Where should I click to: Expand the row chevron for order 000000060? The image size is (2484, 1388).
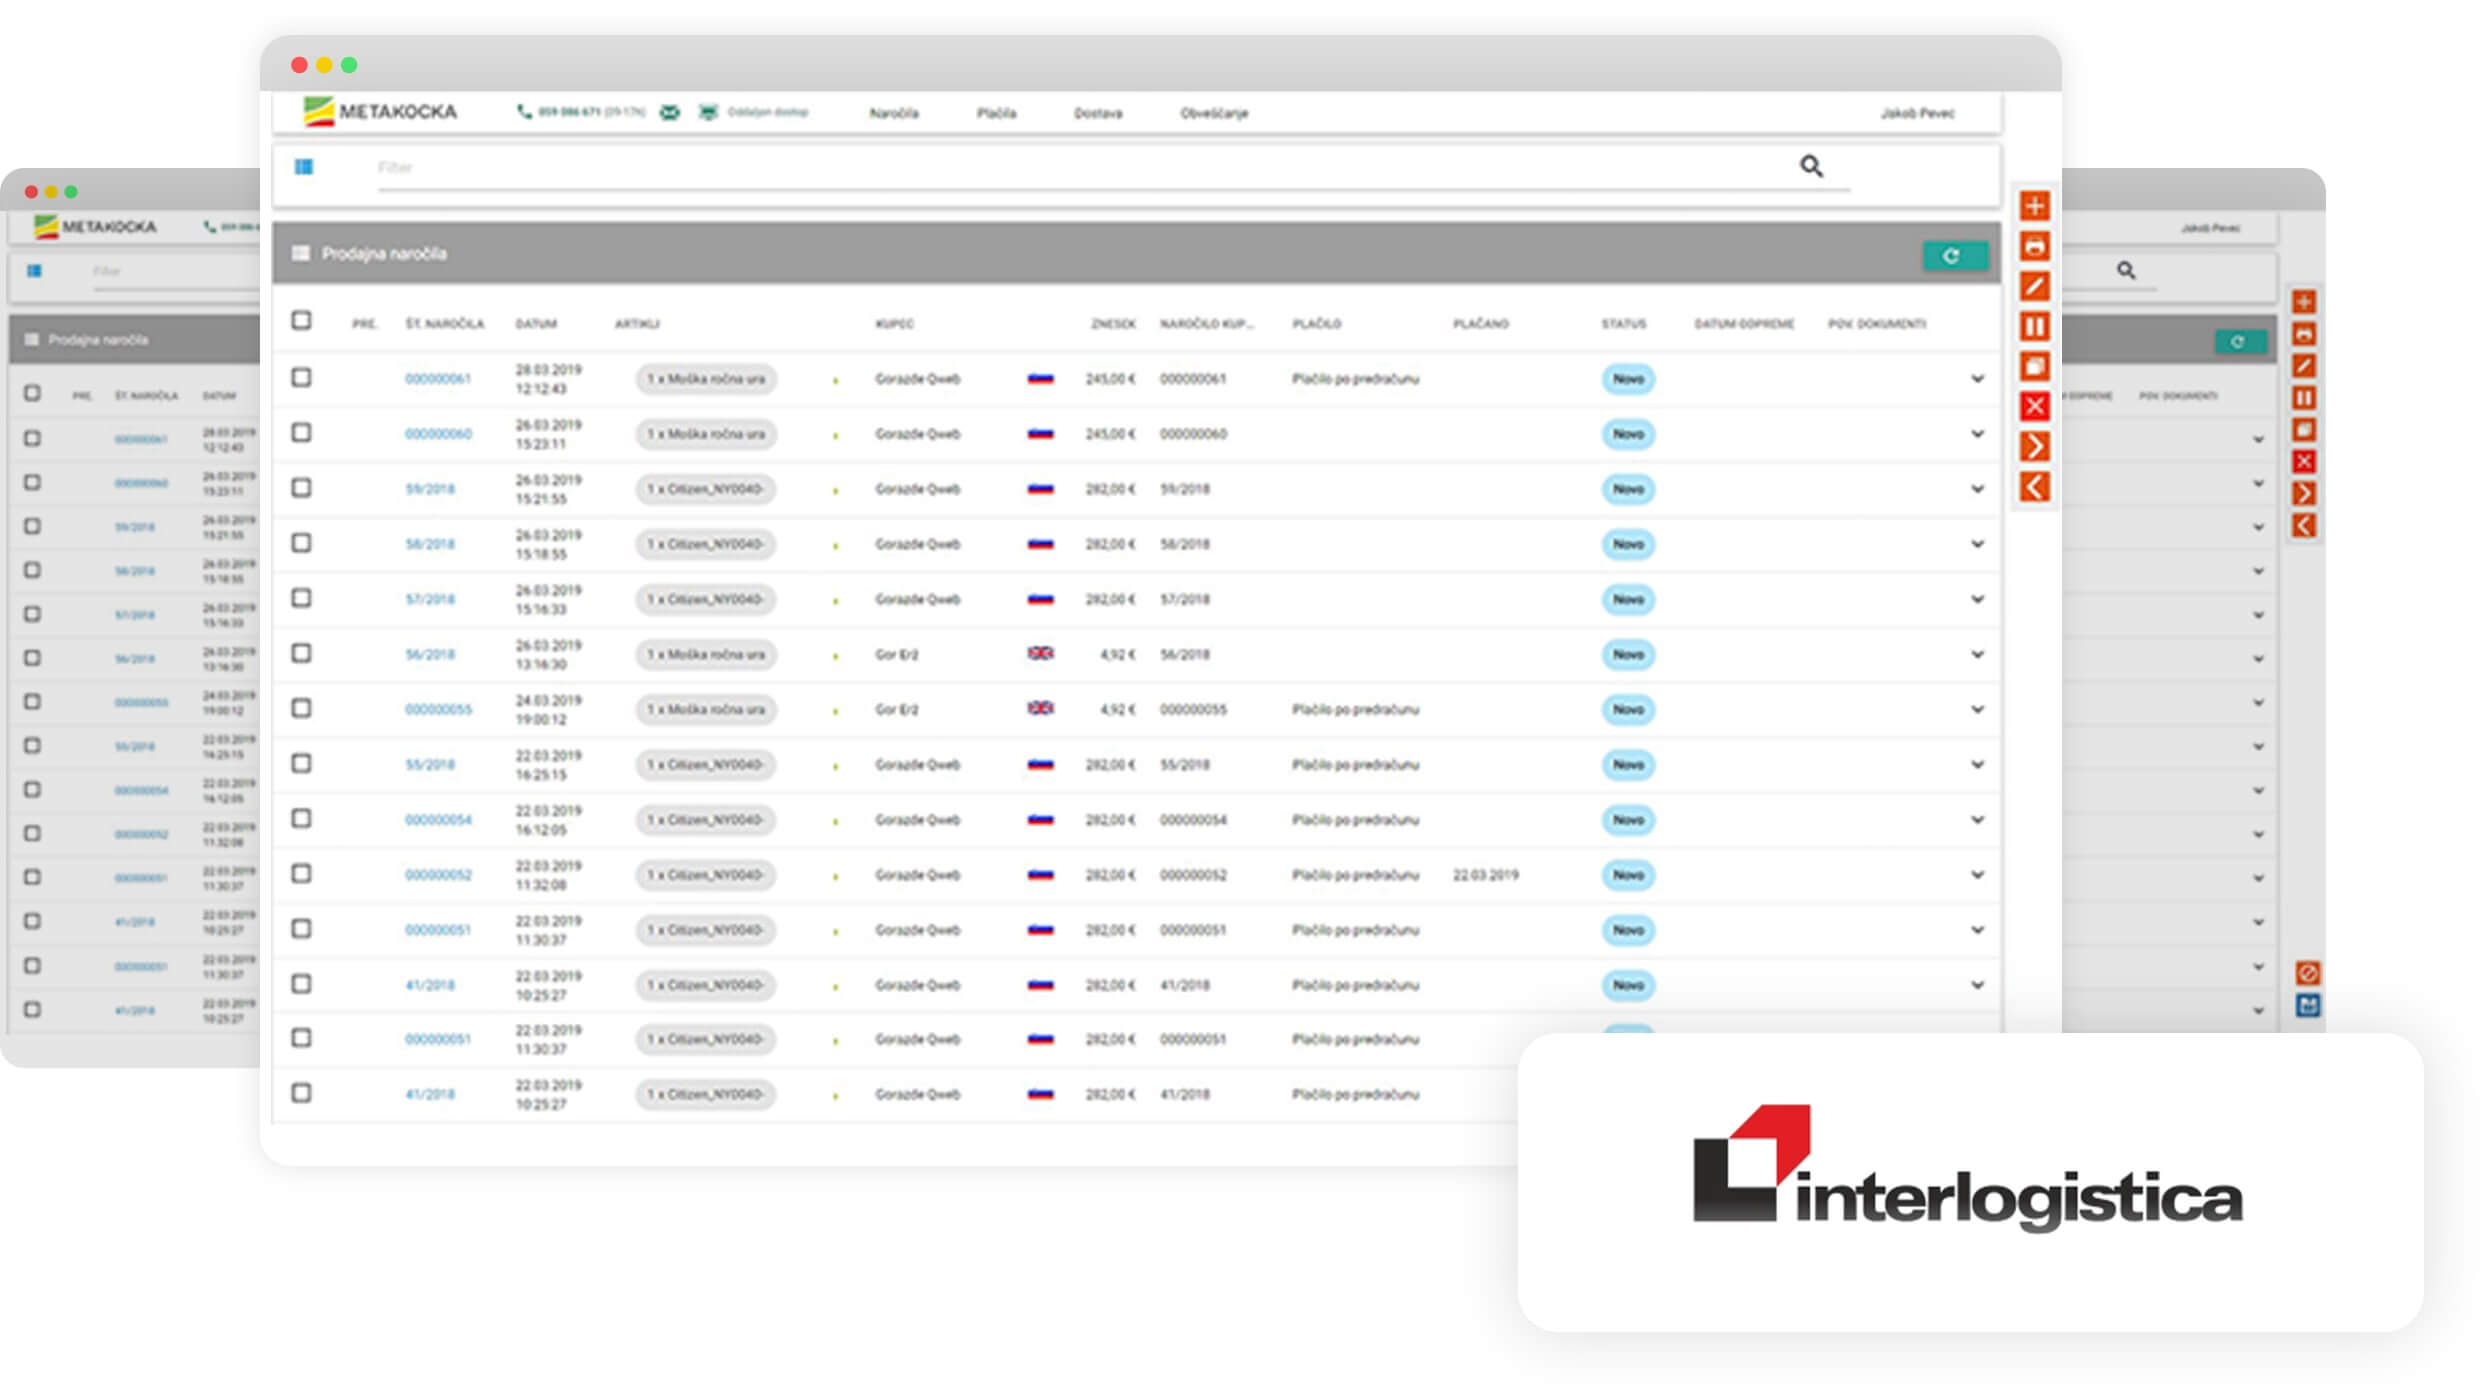(1977, 434)
